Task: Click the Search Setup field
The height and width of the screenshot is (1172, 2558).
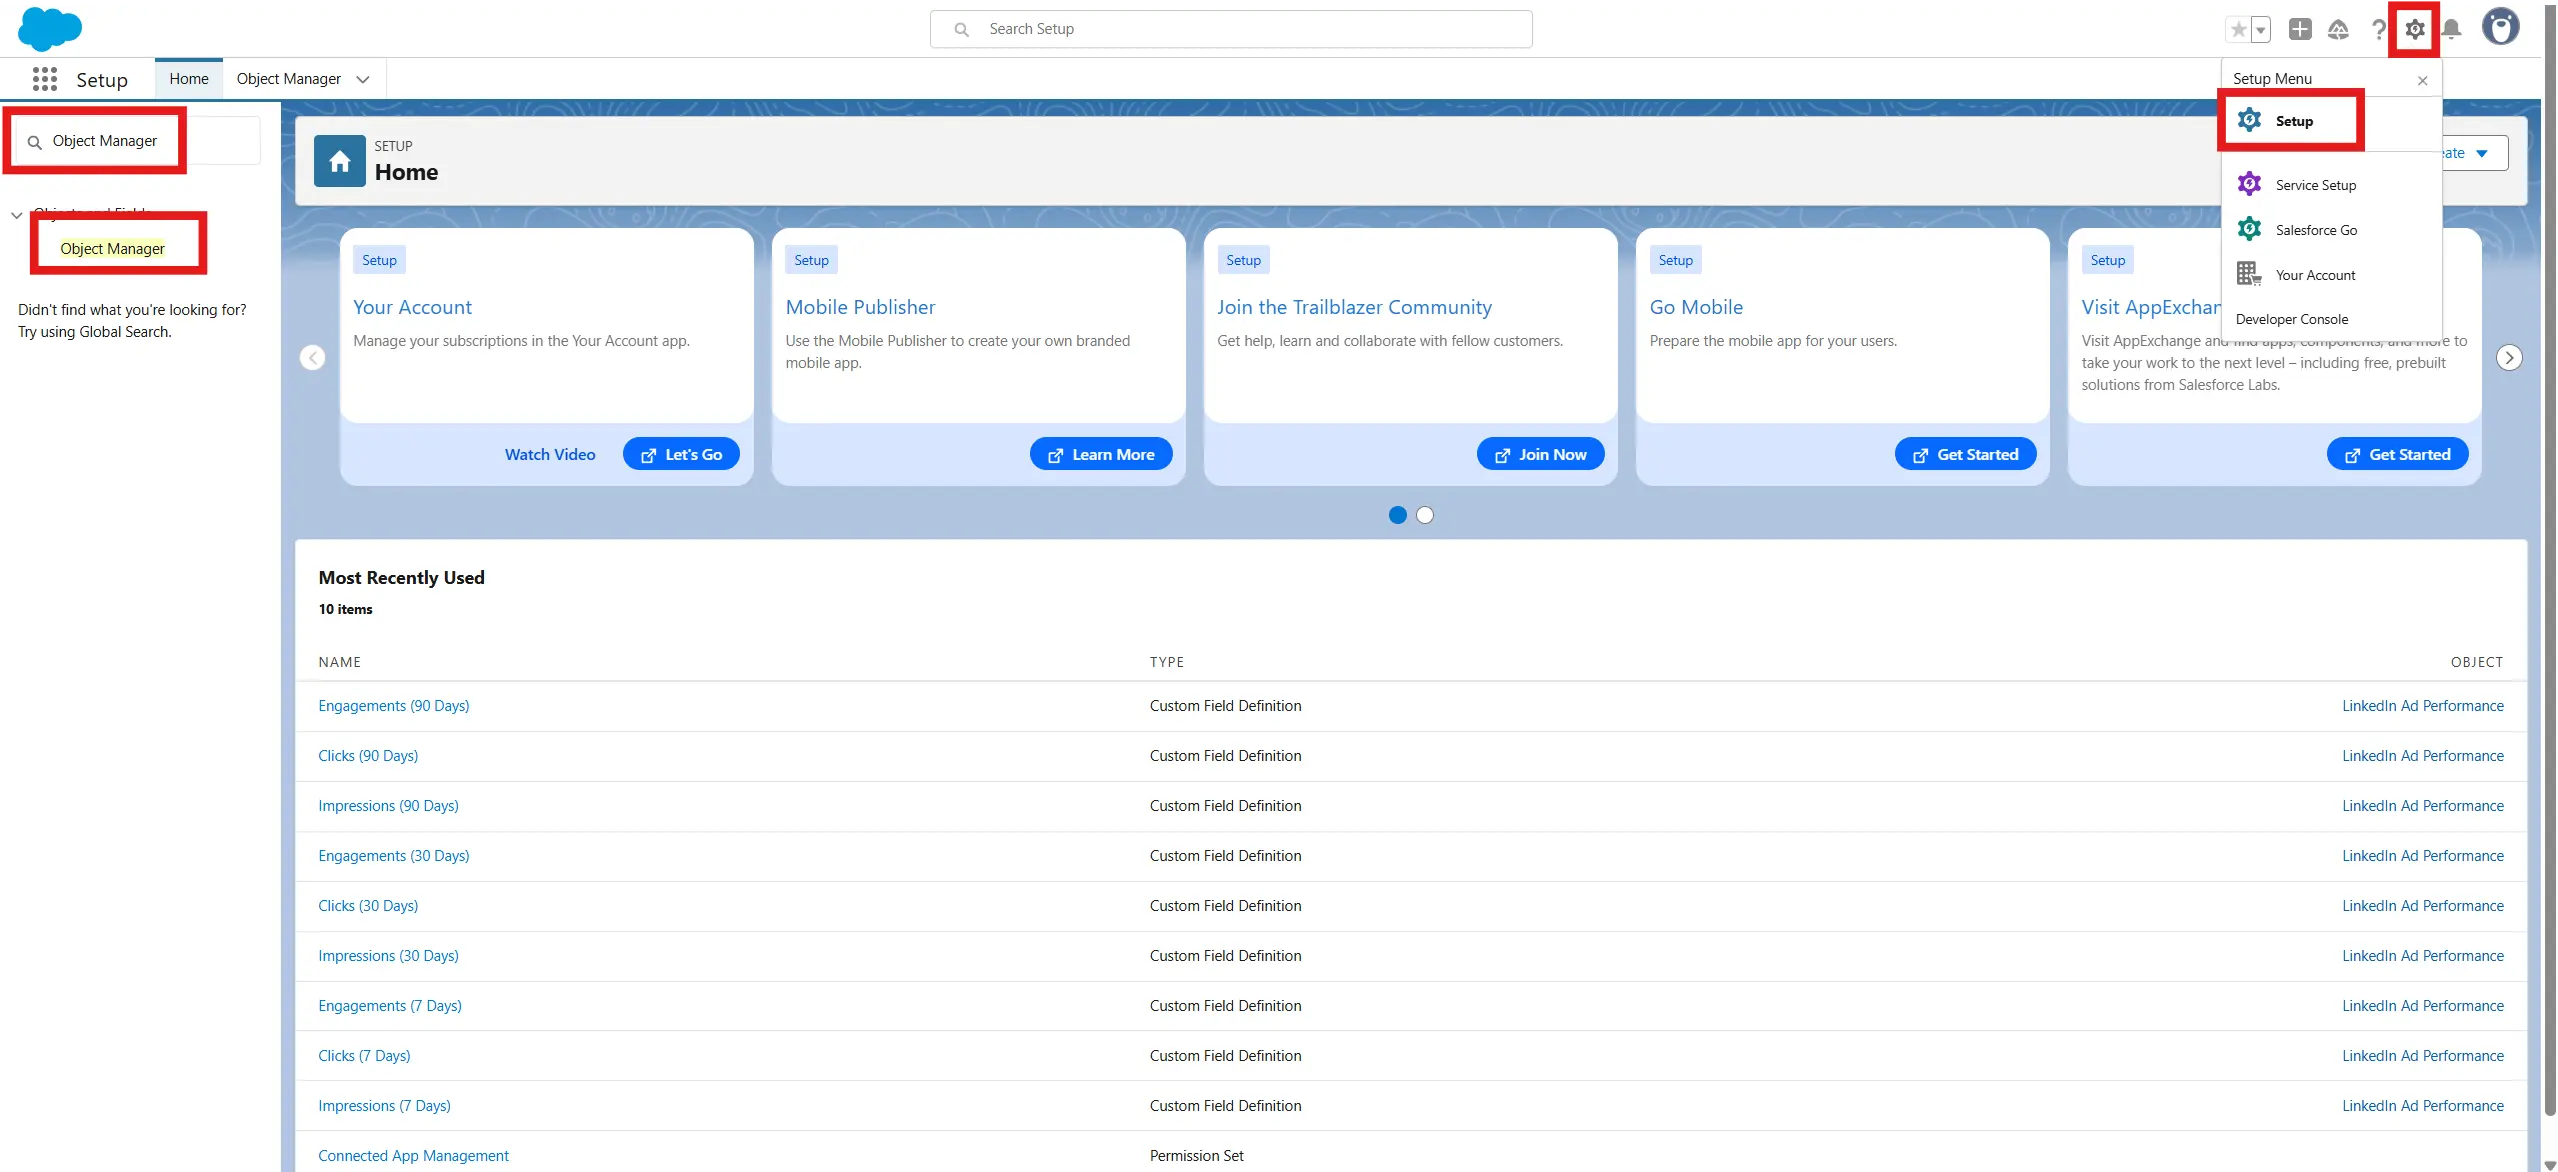Action: tap(1230, 29)
